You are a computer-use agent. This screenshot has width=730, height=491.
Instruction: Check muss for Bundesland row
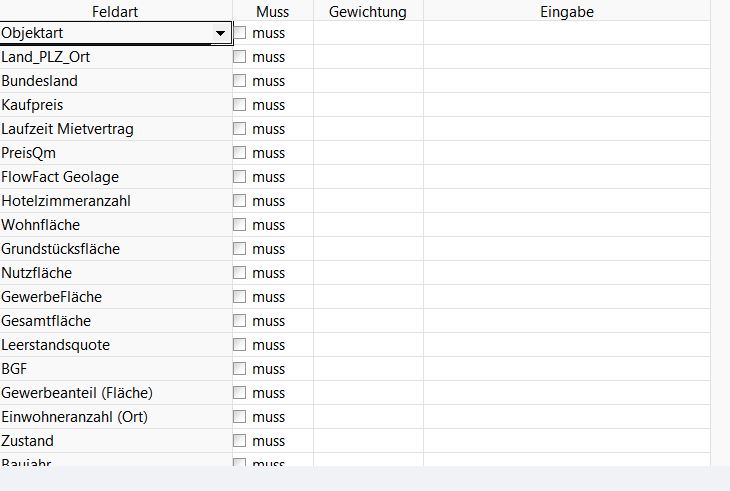coord(240,81)
